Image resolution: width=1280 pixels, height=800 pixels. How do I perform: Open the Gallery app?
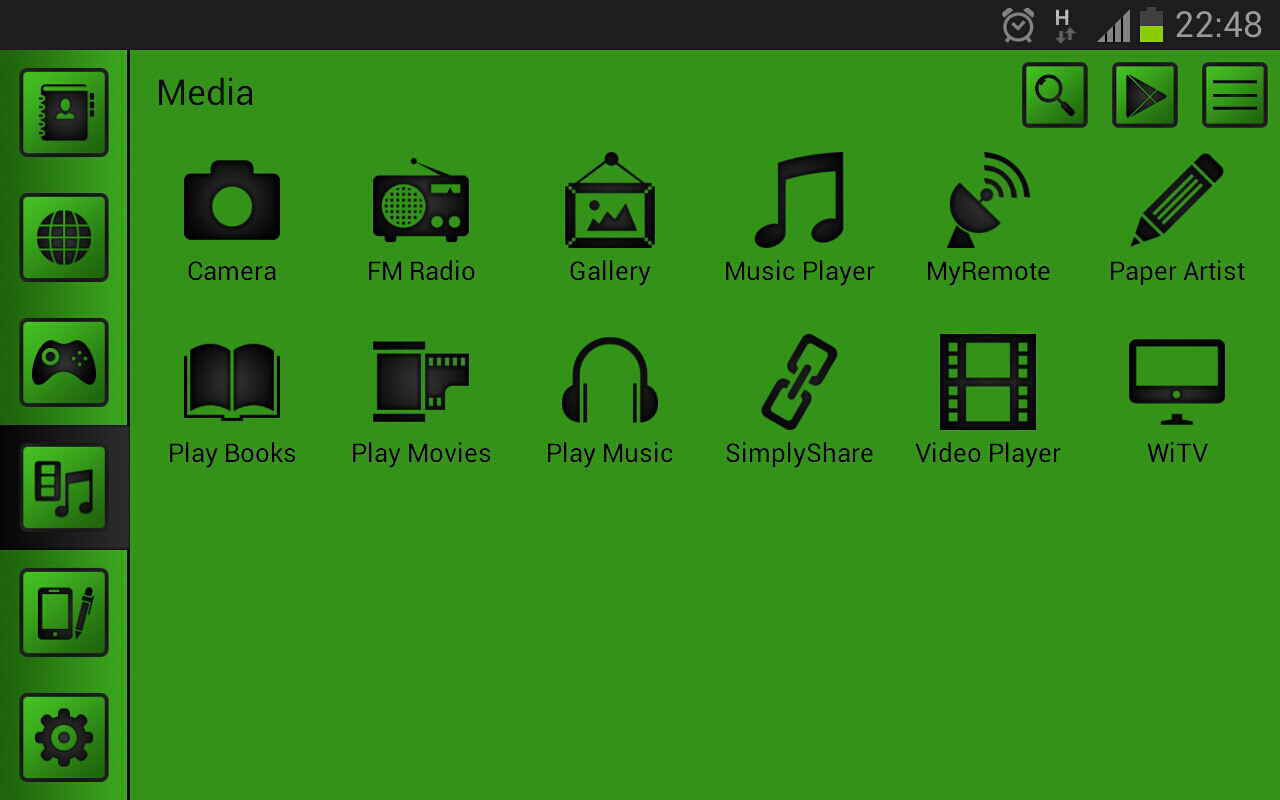coord(610,201)
